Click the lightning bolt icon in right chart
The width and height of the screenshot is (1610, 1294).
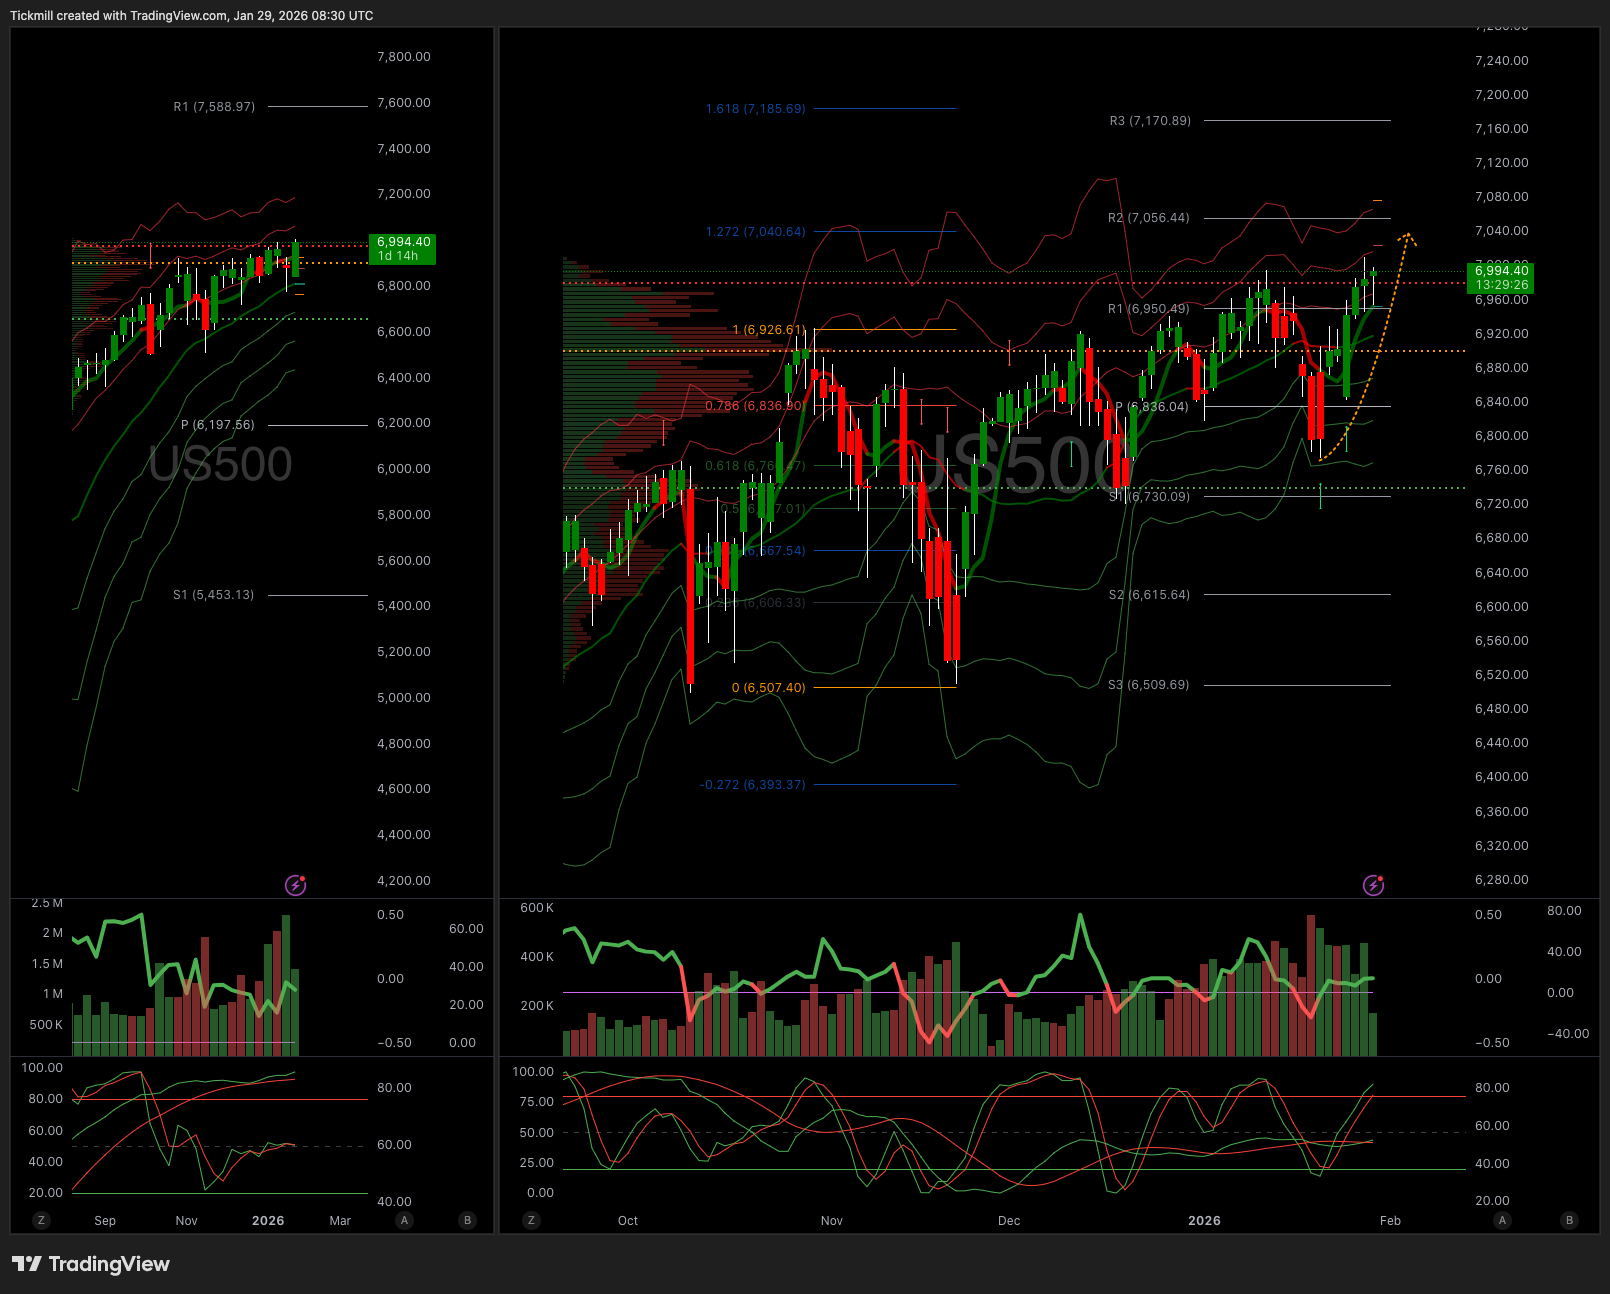point(1373,885)
